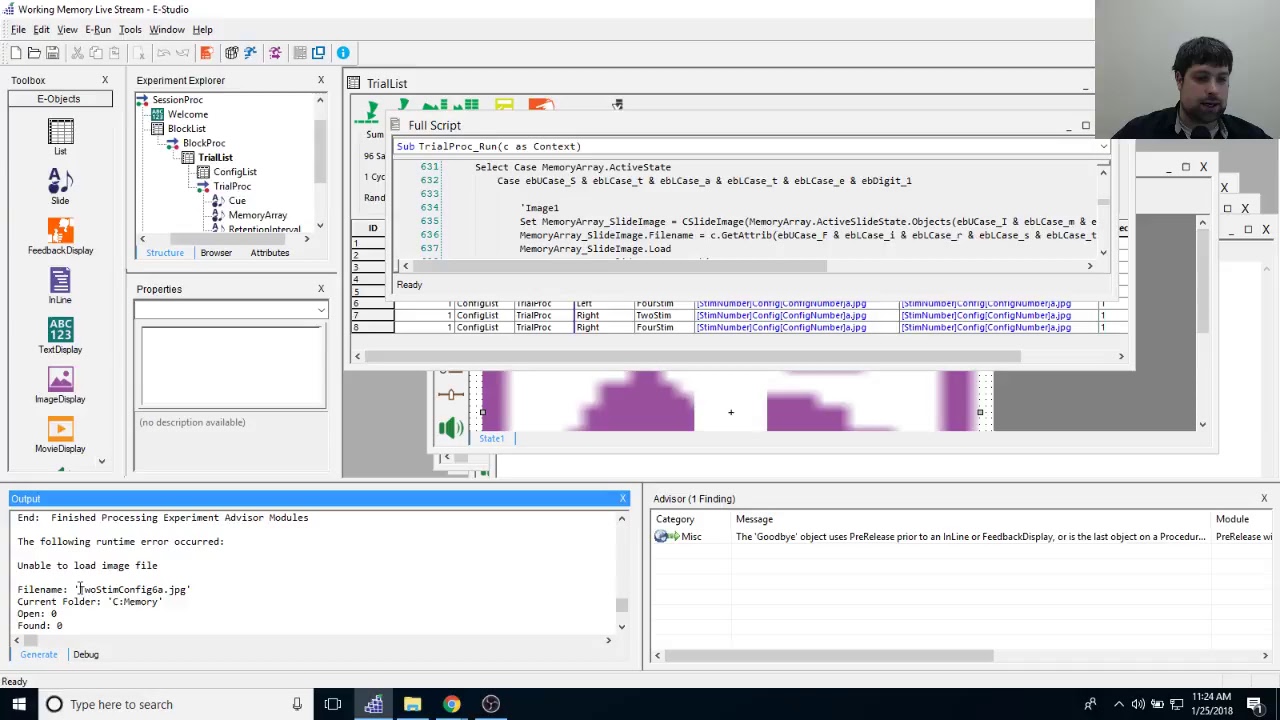Click the gray tile windows toolbar icon

[300, 53]
